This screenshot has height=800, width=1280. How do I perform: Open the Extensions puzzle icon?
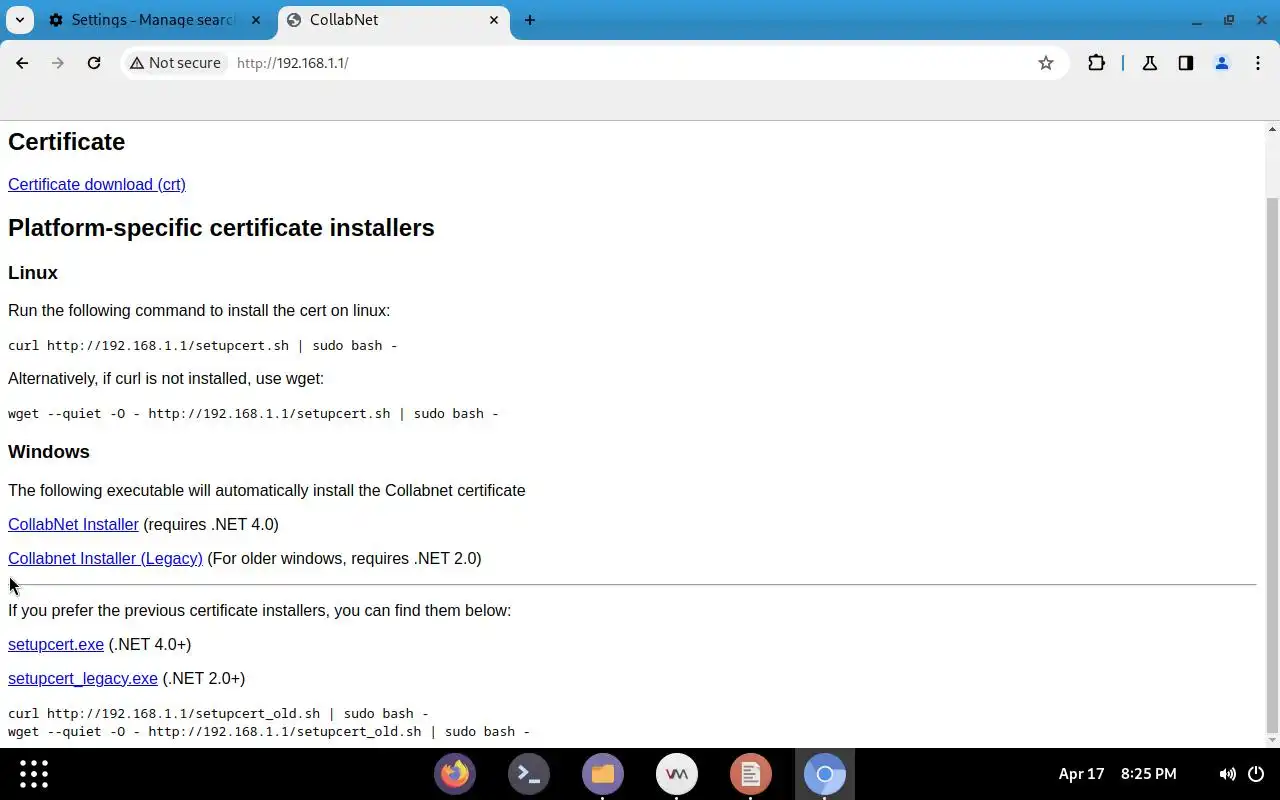[1097, 63]
